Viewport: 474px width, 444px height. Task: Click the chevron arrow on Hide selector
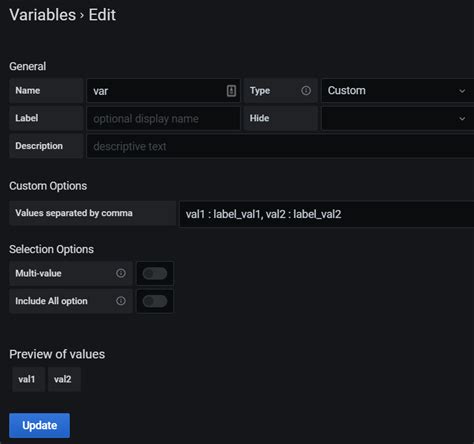pos(462,119)
